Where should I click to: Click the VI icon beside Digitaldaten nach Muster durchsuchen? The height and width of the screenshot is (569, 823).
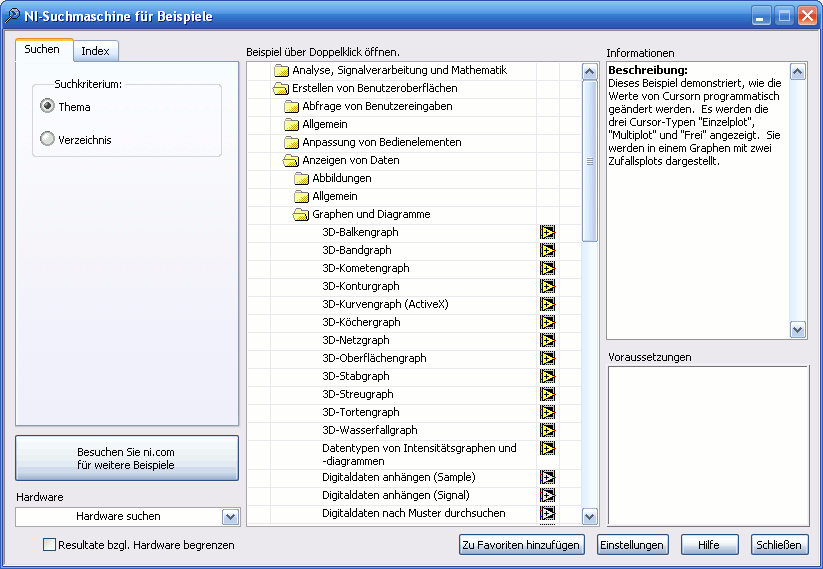click(547, 513)
